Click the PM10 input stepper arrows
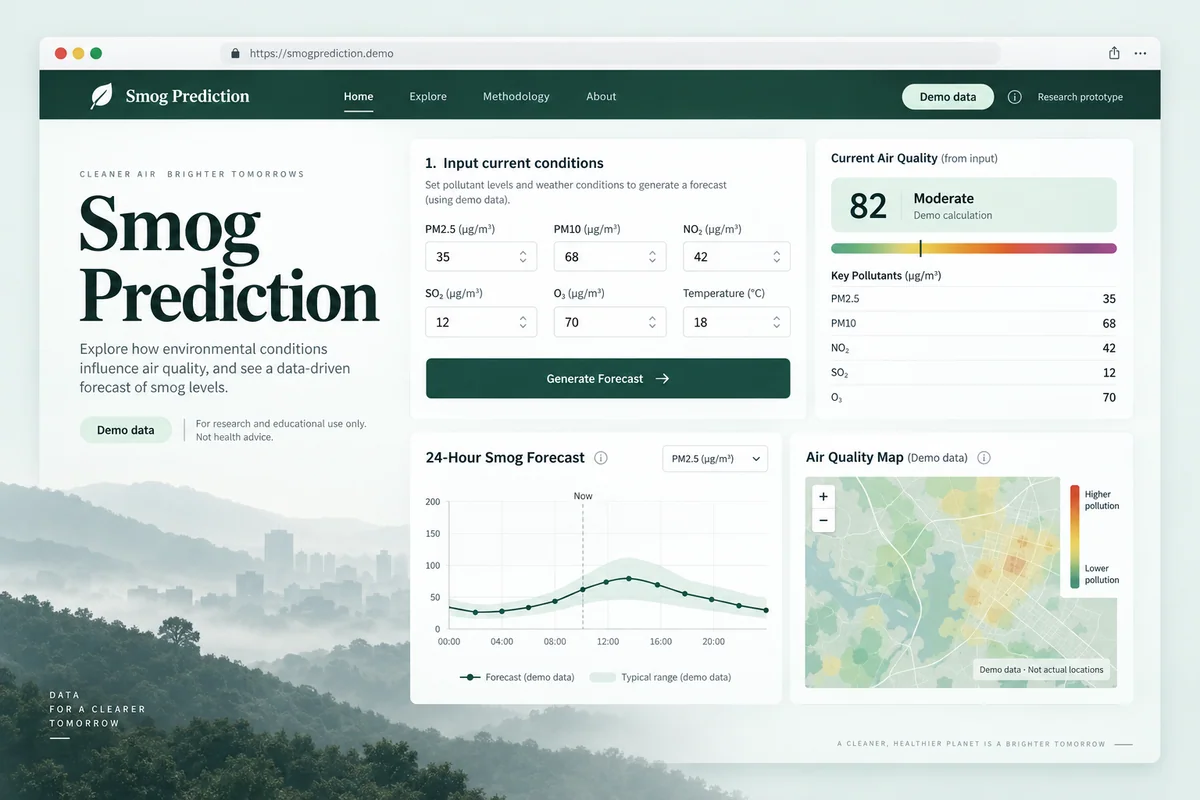This screenshot has width=1200, height=800. (x=651, y=257)
